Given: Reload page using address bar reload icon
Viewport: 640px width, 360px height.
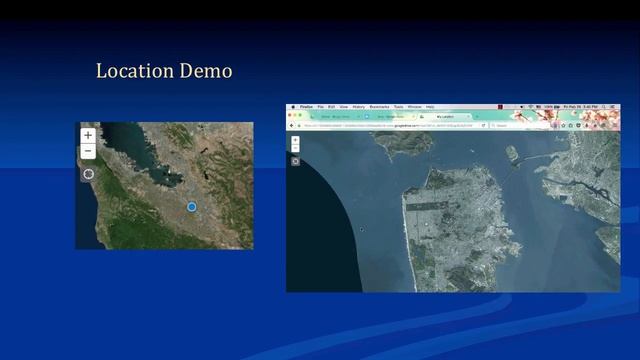Looking at the screenshot, I should click(x=483, y=126).
